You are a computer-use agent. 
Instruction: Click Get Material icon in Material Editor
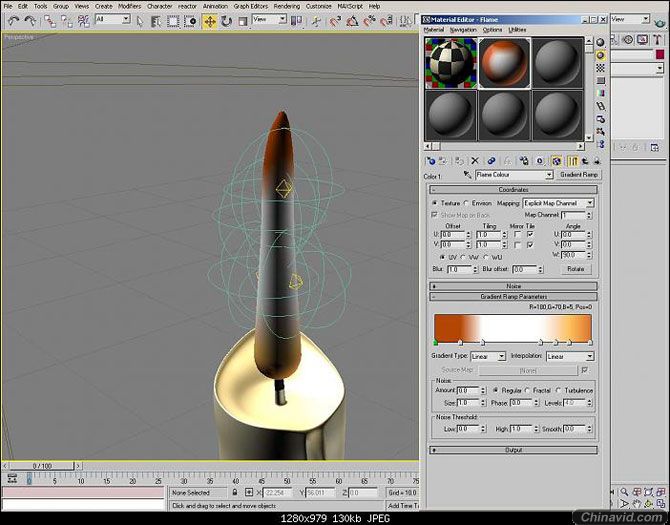430,161
